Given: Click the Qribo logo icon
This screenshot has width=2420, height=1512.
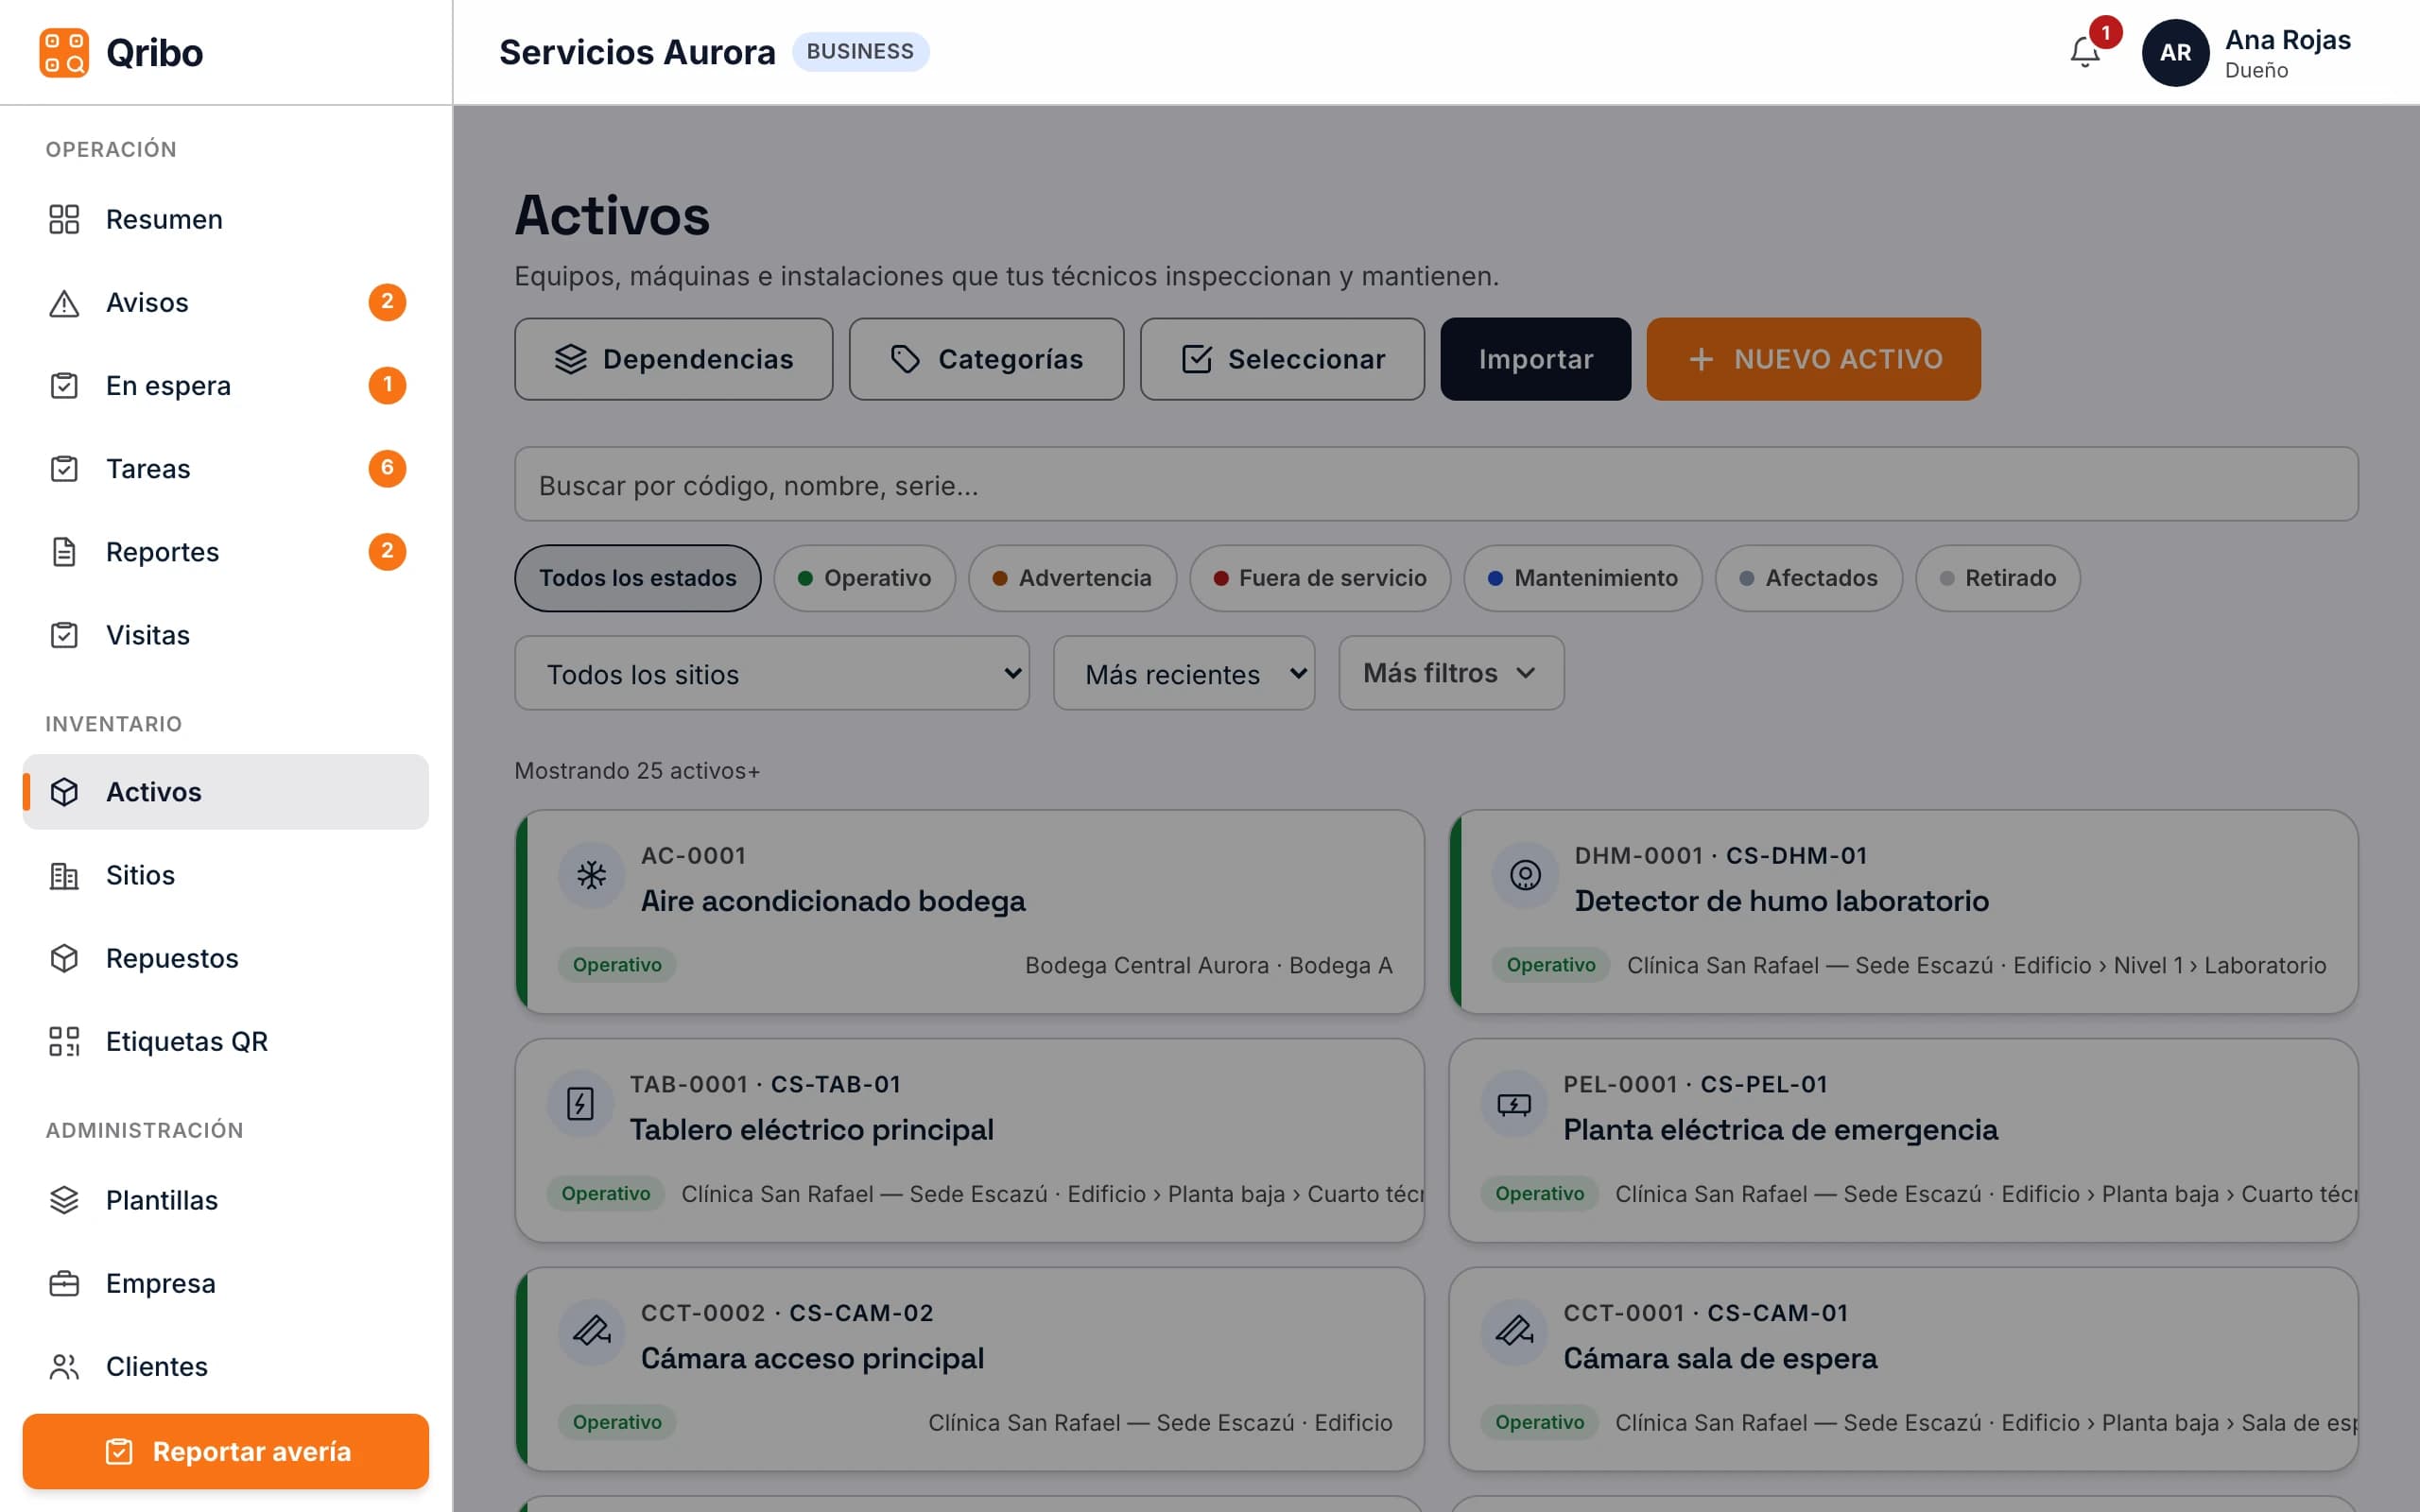Looking at the screenshot, I should click(x=64, y=52).
